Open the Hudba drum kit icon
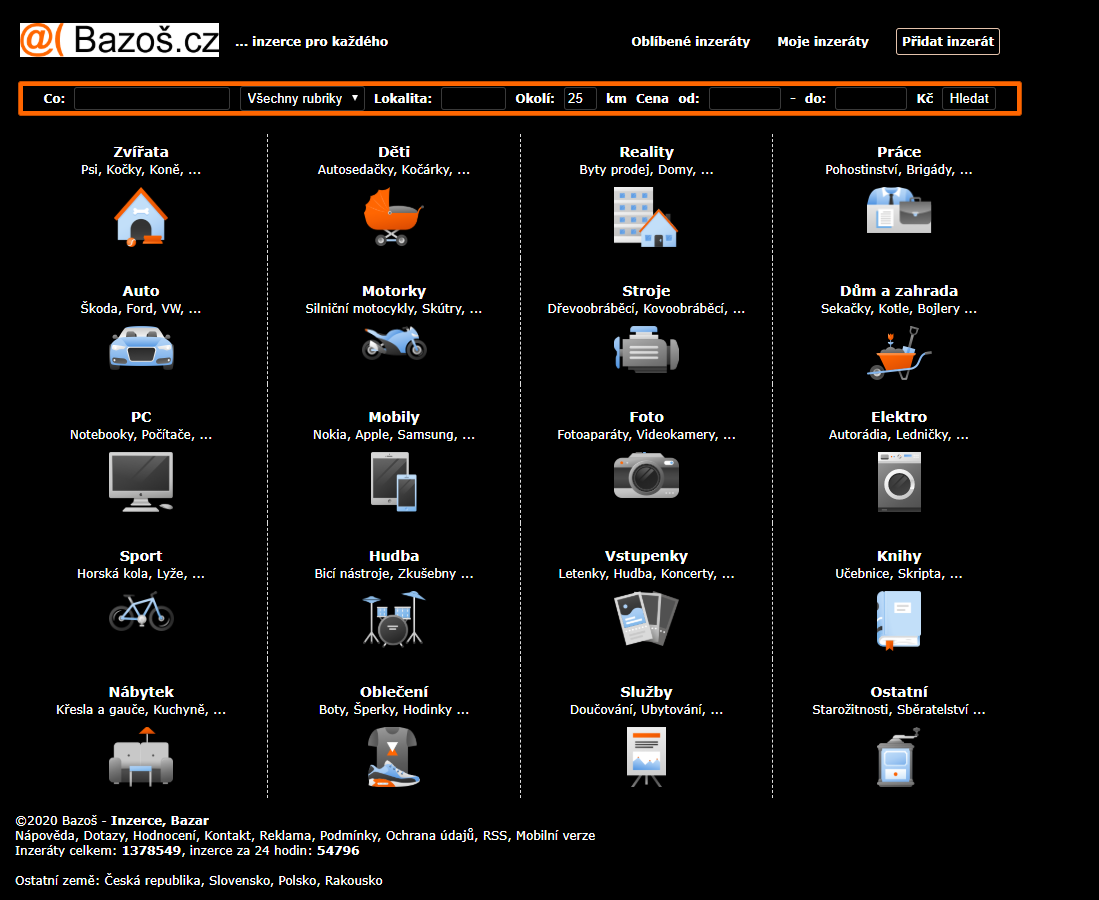The image size is (1099, 900). pyautogui.click(x=394, y=618)
